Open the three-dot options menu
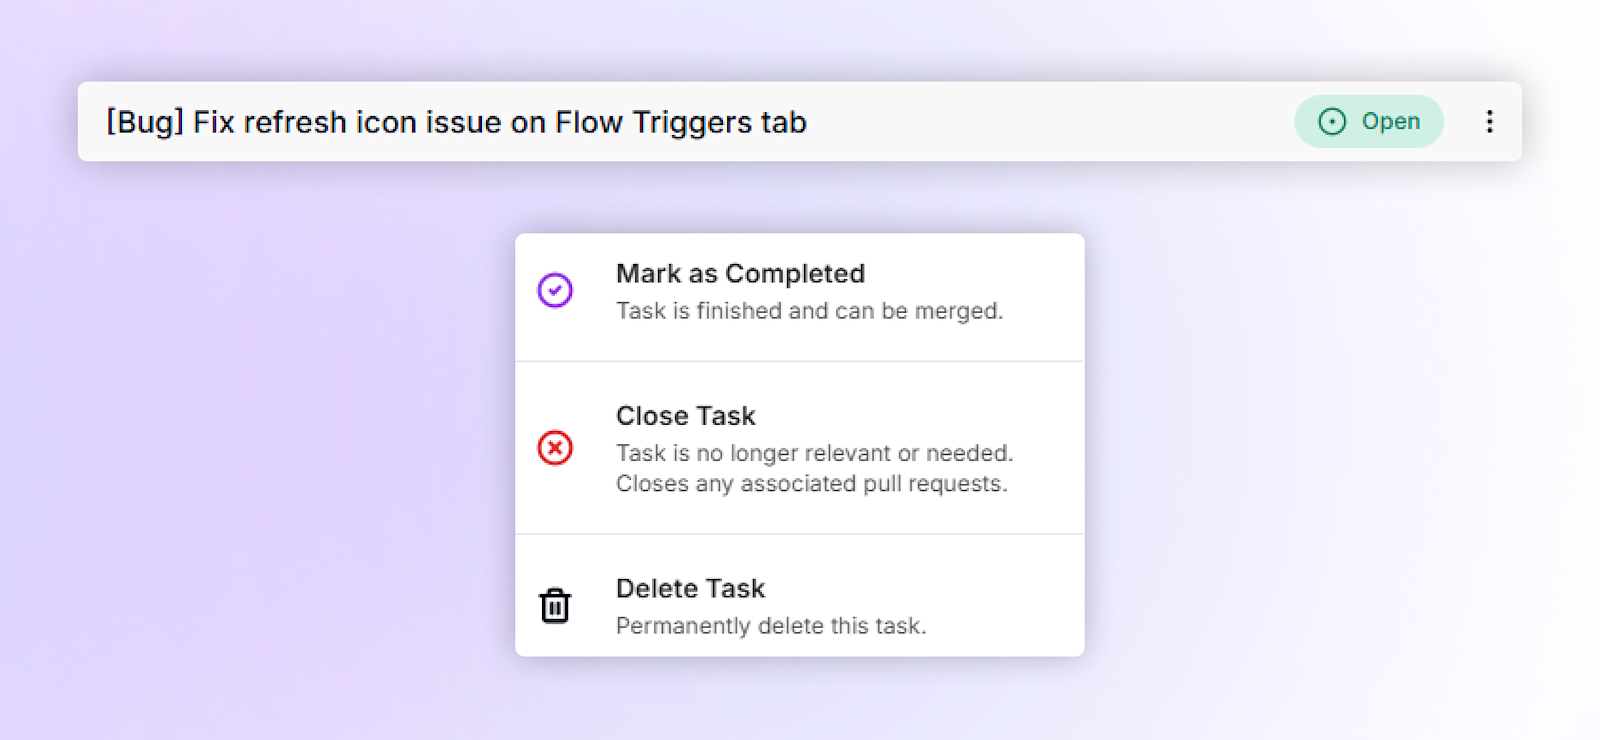 (x=1489, y=121)
